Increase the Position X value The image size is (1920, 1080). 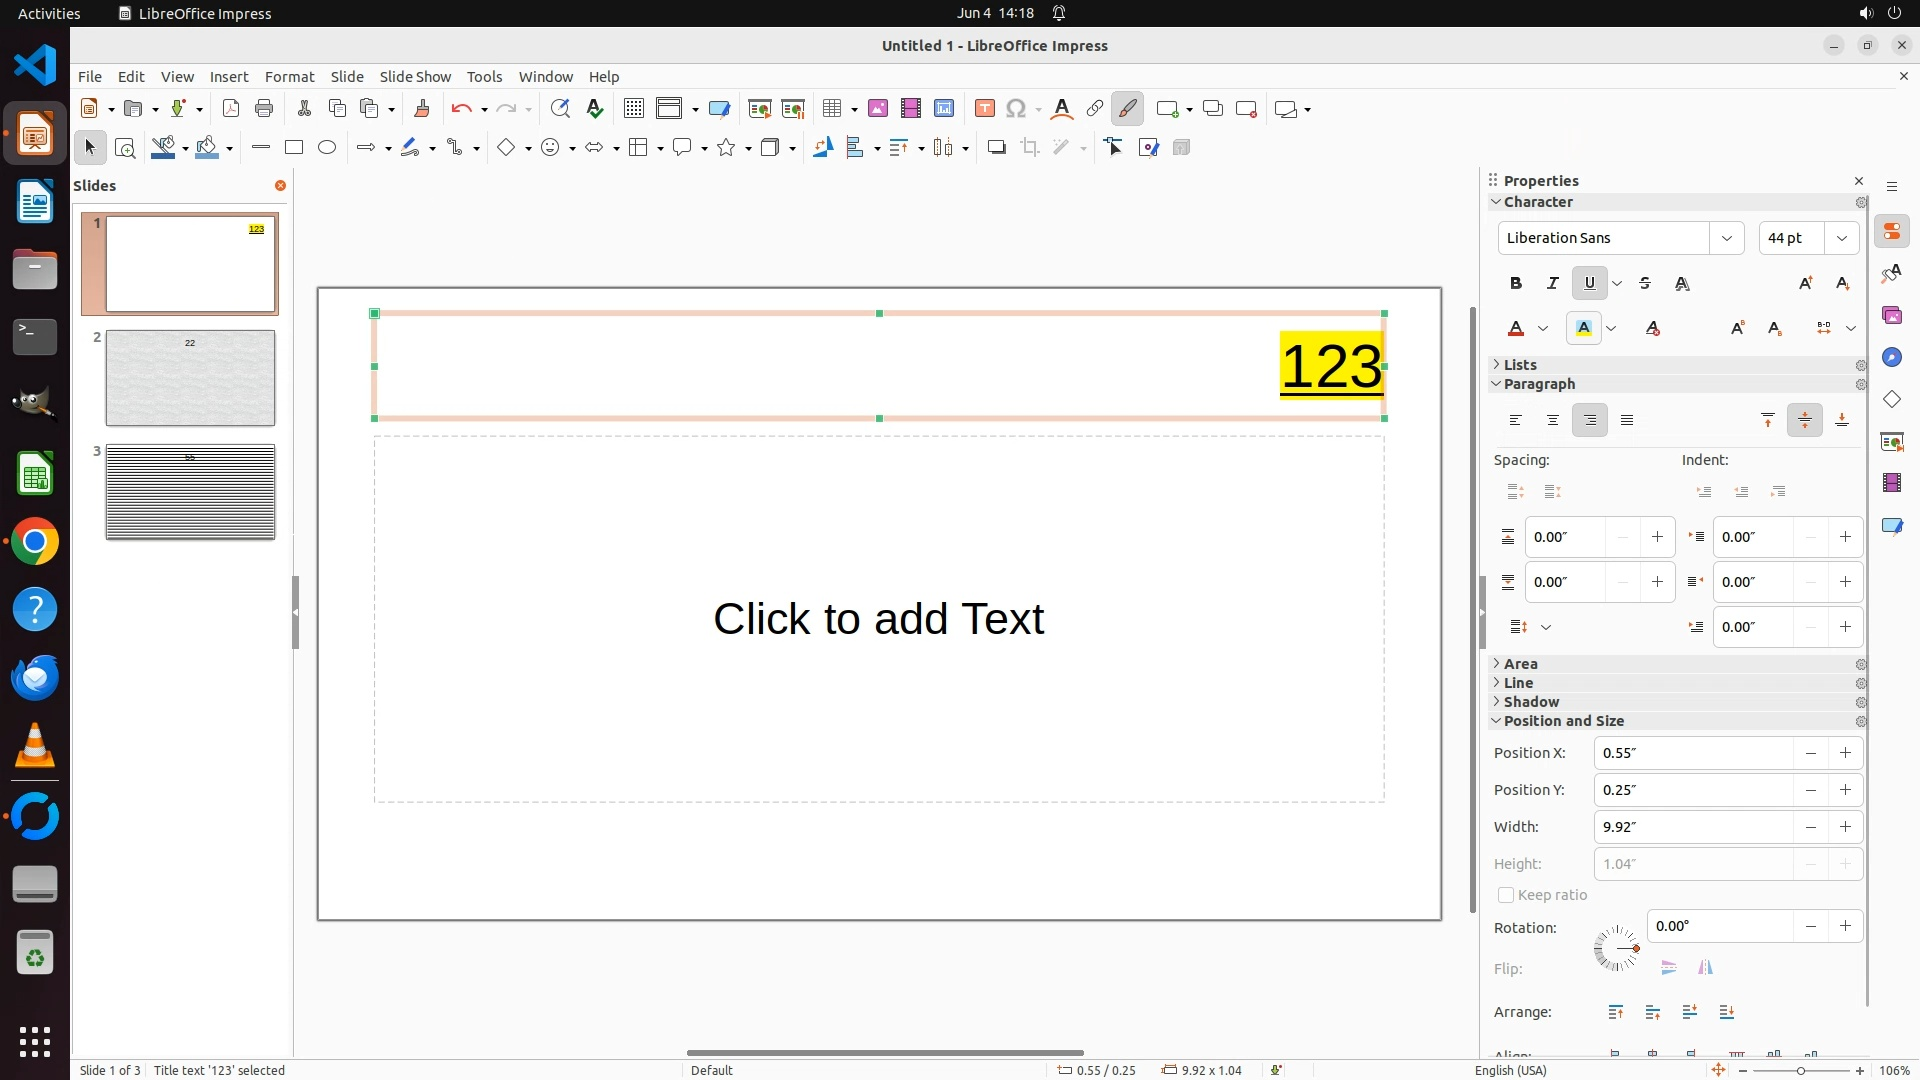(1845, 753)
